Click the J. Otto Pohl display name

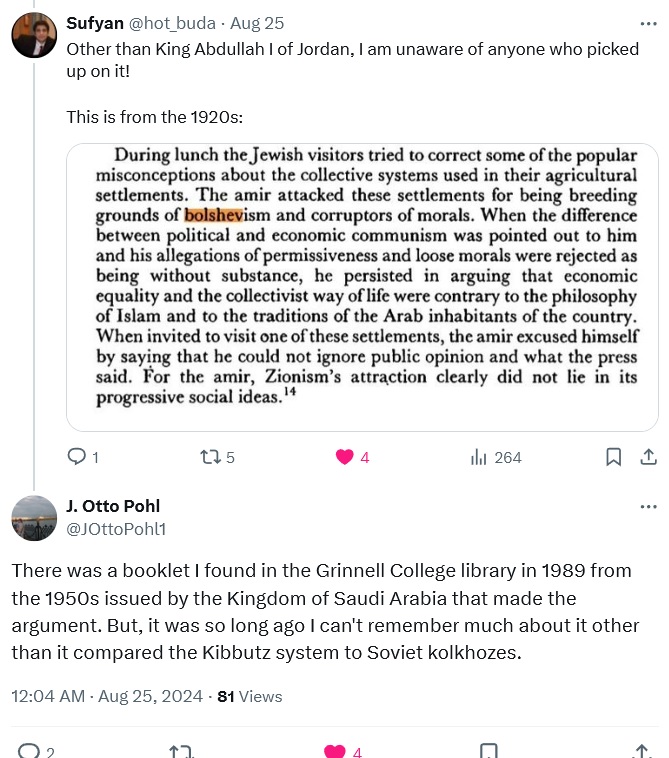[x=113, y=506]
